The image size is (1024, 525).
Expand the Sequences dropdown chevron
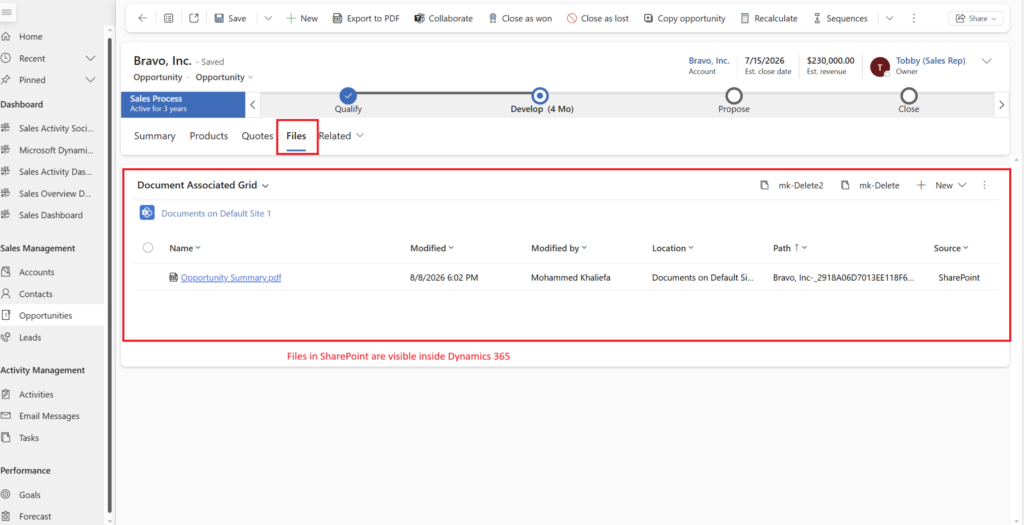(889, 18)
